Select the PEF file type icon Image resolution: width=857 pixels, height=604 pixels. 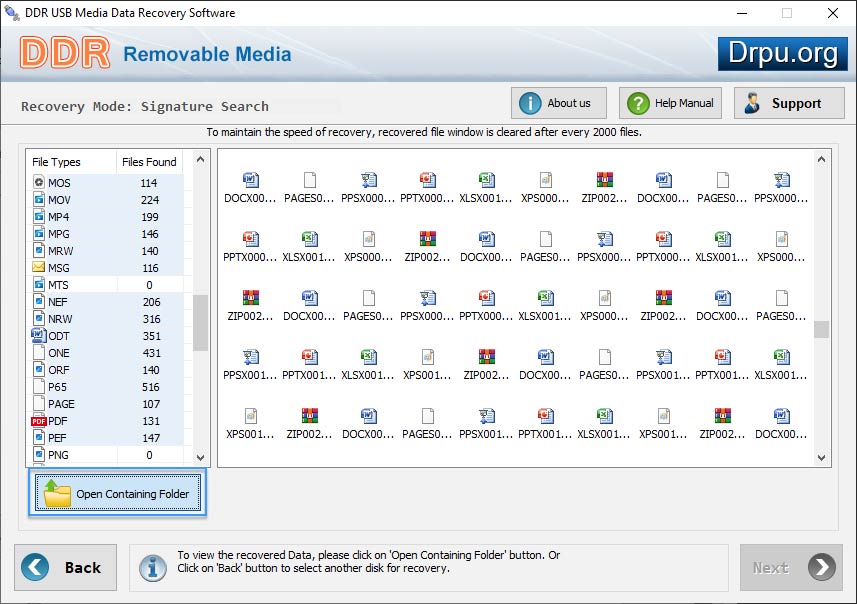tap(39, 437)
